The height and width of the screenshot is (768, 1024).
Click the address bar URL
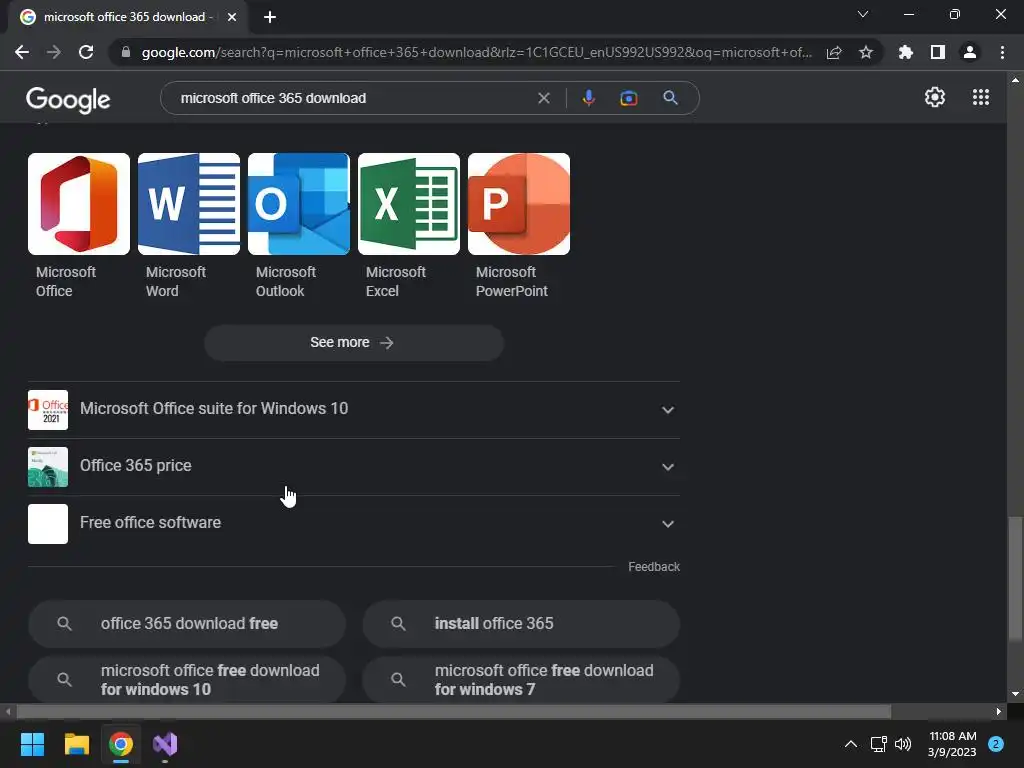tap(477, 52)
